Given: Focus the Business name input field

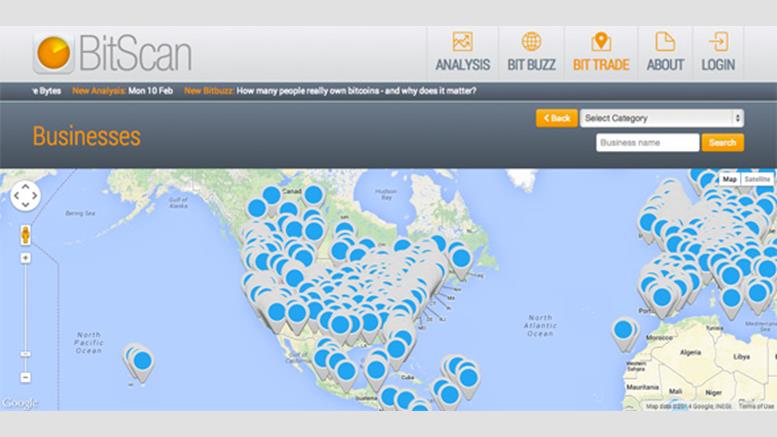Looking at the screenshot, I should [x=648, y=143].
